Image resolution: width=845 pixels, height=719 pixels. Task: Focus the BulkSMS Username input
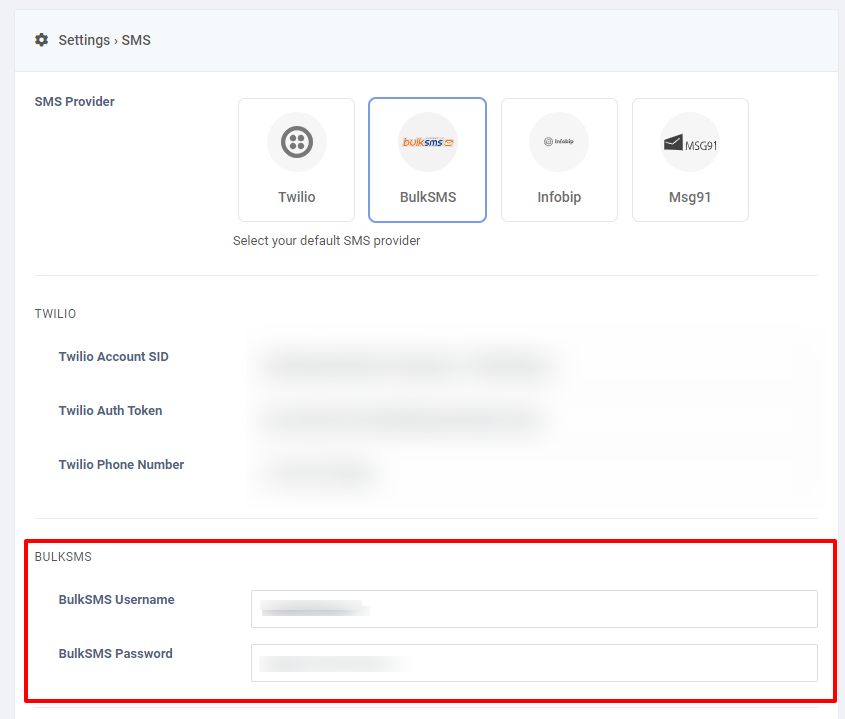coord(534,609)
